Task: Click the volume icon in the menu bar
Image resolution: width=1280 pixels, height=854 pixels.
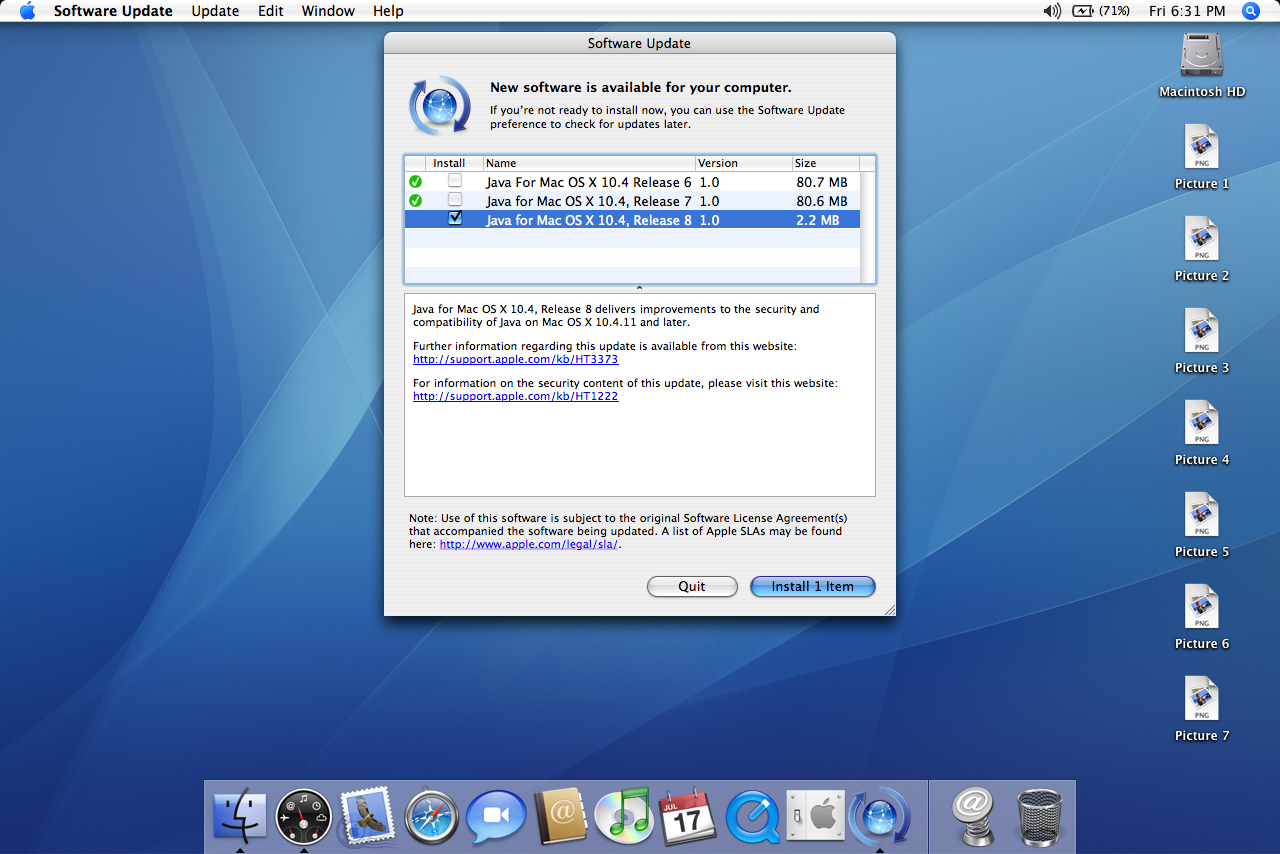Action: pos(1051,11)
